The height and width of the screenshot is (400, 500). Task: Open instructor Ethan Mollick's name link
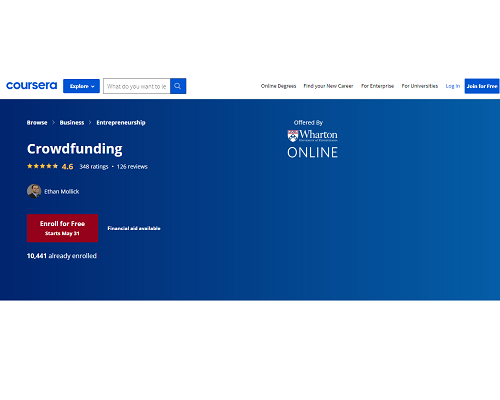(62, 191)
